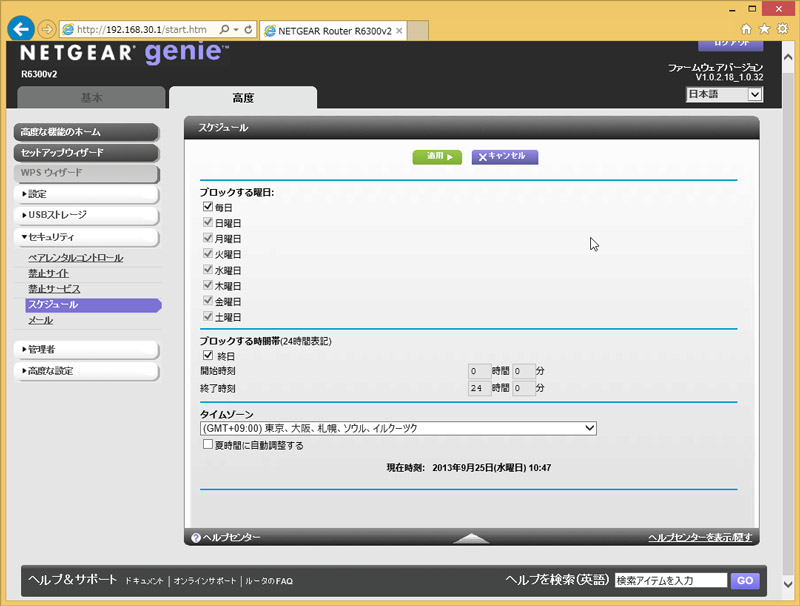The height and width of the screenshot is (606, 800).
Task: Click the browser forward arrow button
Action: click(47, 29)
